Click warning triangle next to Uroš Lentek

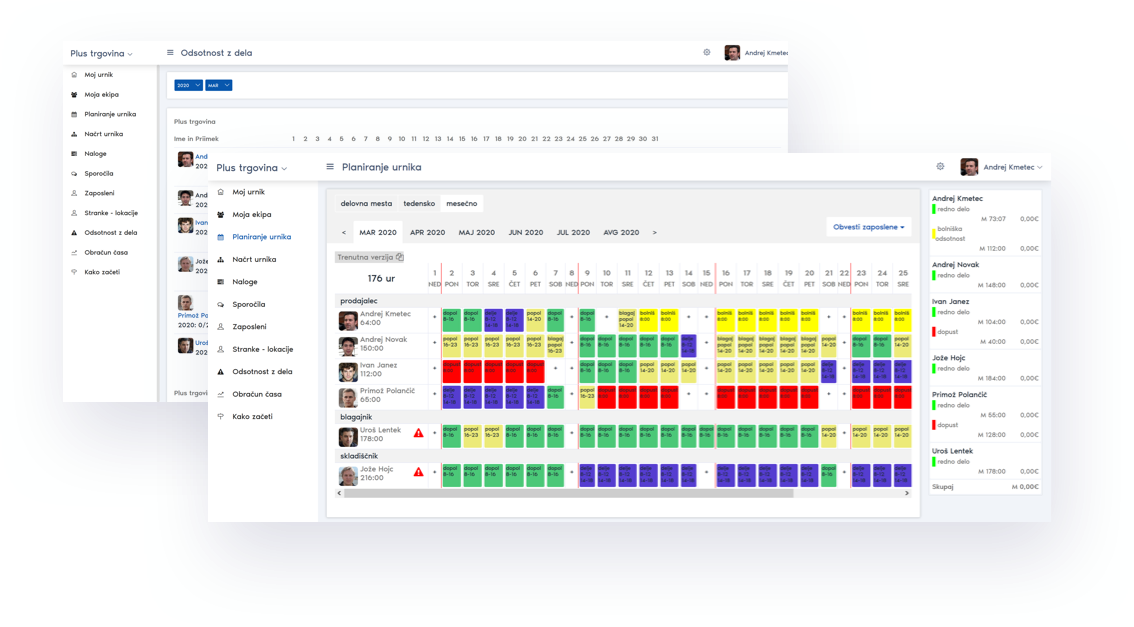point(418,433)
